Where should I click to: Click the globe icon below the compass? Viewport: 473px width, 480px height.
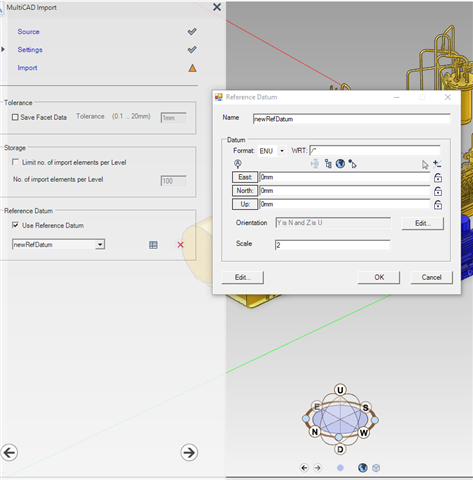(x=363, y=468)
